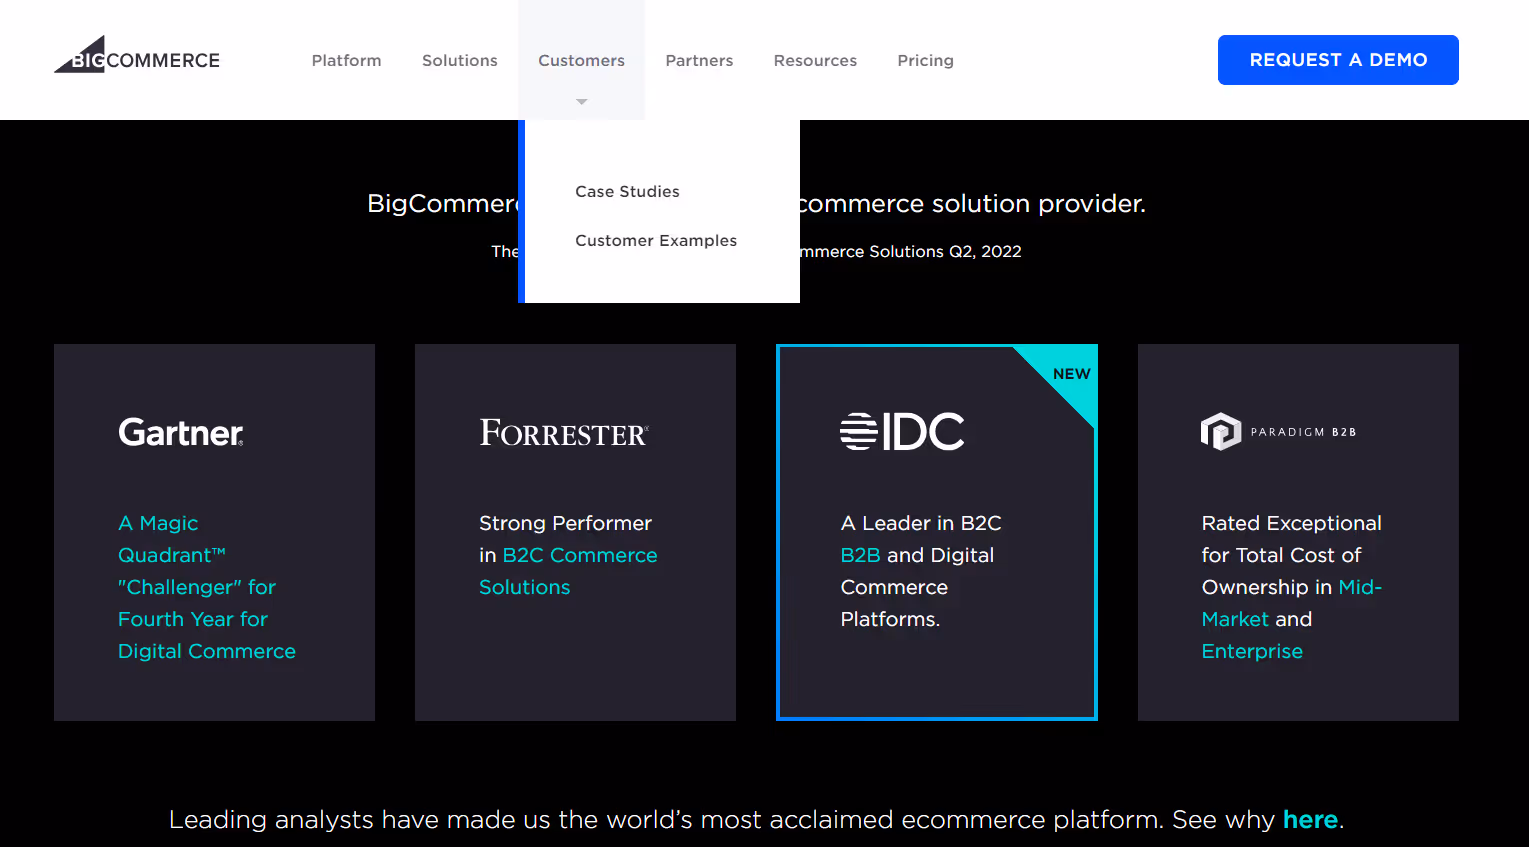Select Case Studies from the Customers menu
Screen dimensions: 1529x847
pos(627,191)
